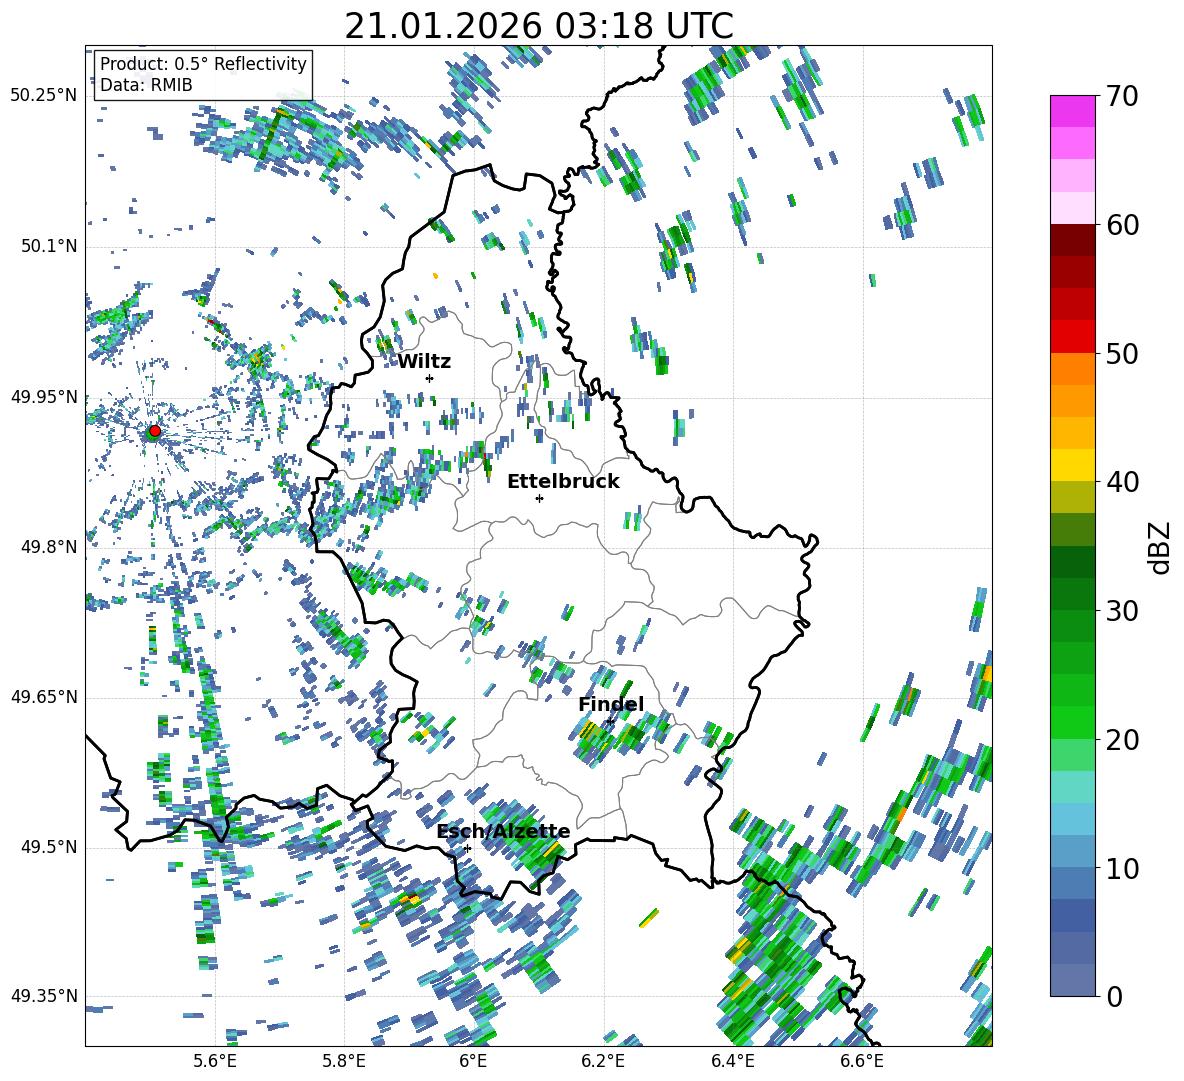Click the 70 tick label on colorbar
This screenshot has height=1081, width=1184.
pos(1121,97)
